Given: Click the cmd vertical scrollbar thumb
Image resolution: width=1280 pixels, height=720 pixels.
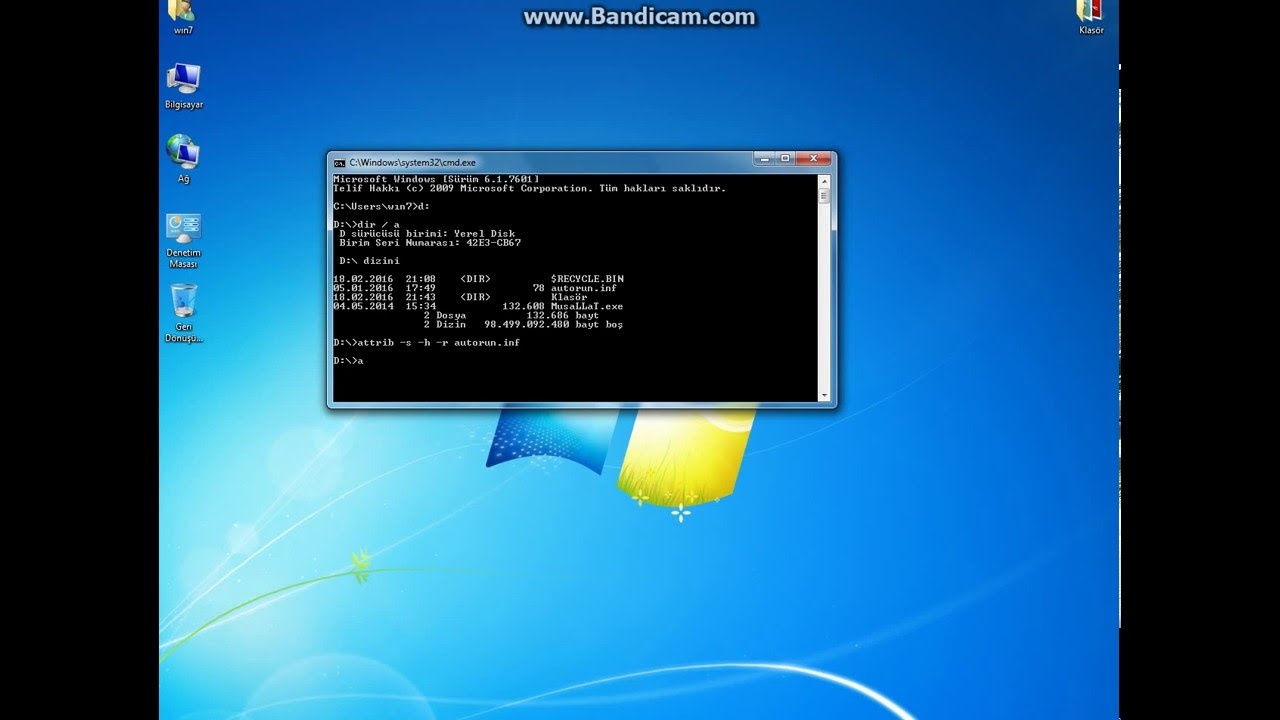Looking at the screenshot, I should (825, 196).
